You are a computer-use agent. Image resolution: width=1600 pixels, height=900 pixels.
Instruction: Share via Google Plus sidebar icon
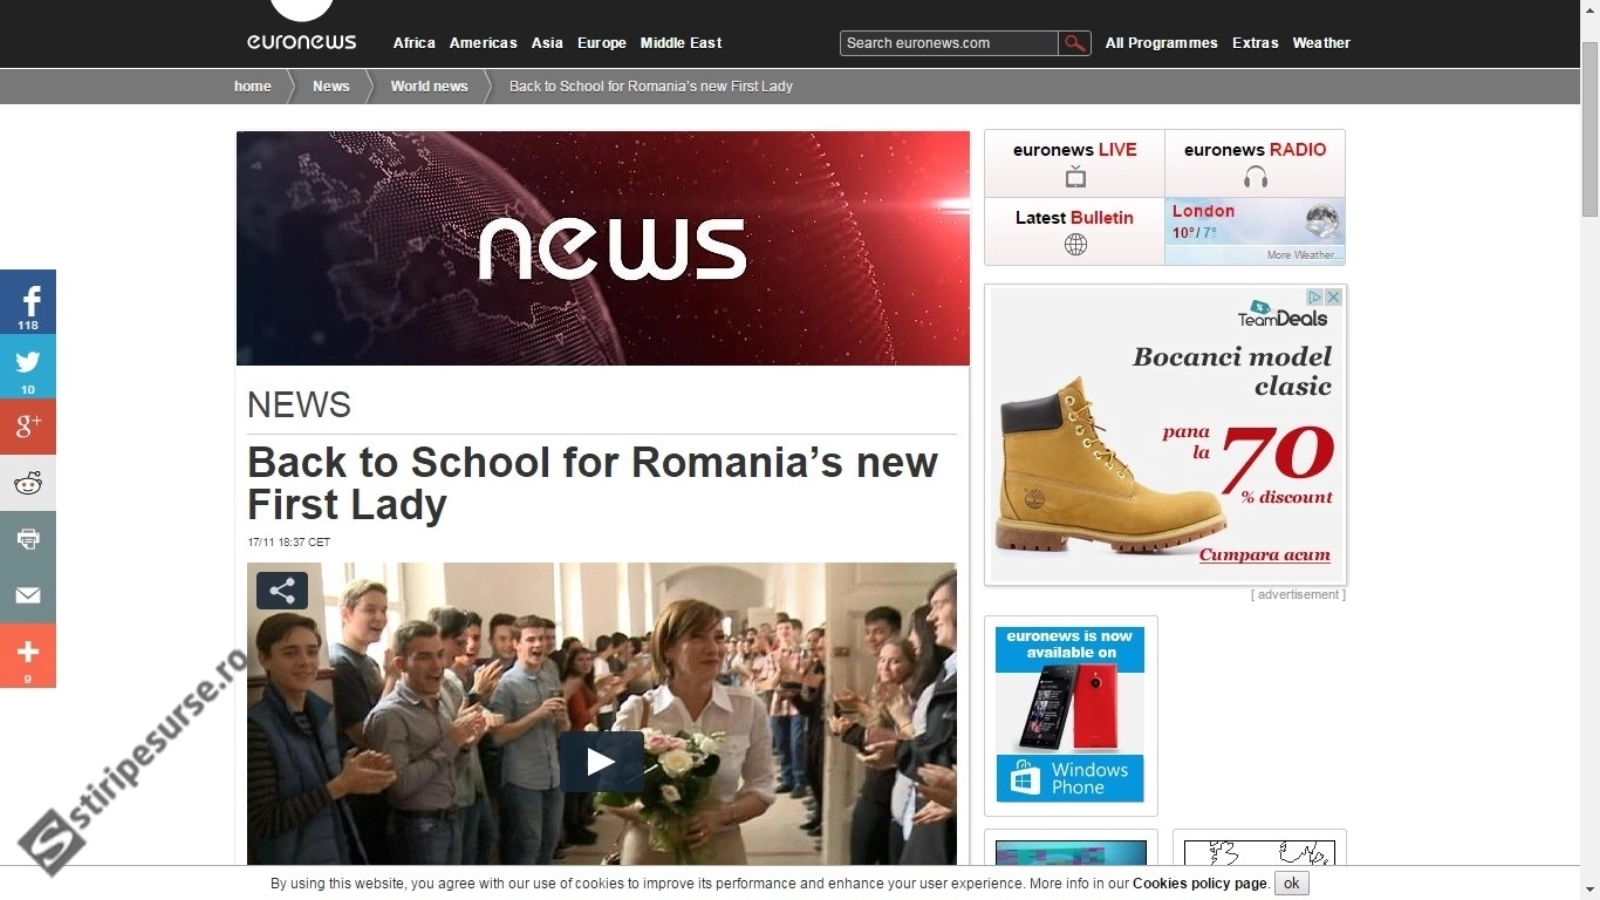coord(28,427)
